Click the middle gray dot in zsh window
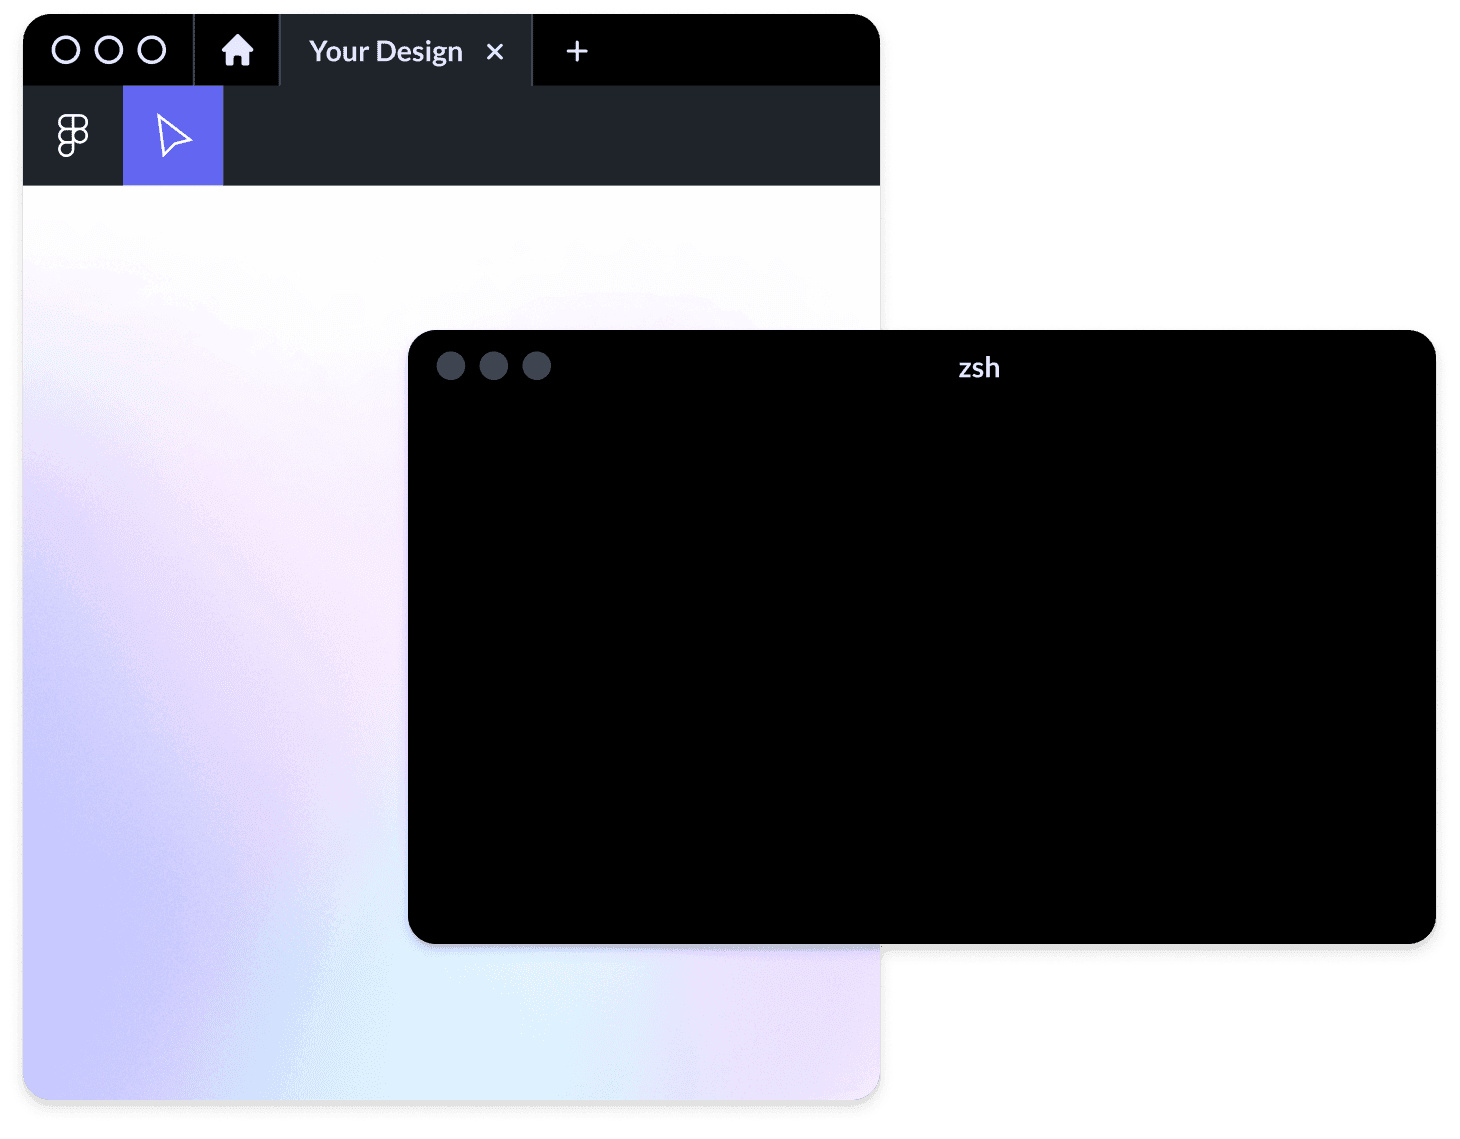 pos(494,366)
